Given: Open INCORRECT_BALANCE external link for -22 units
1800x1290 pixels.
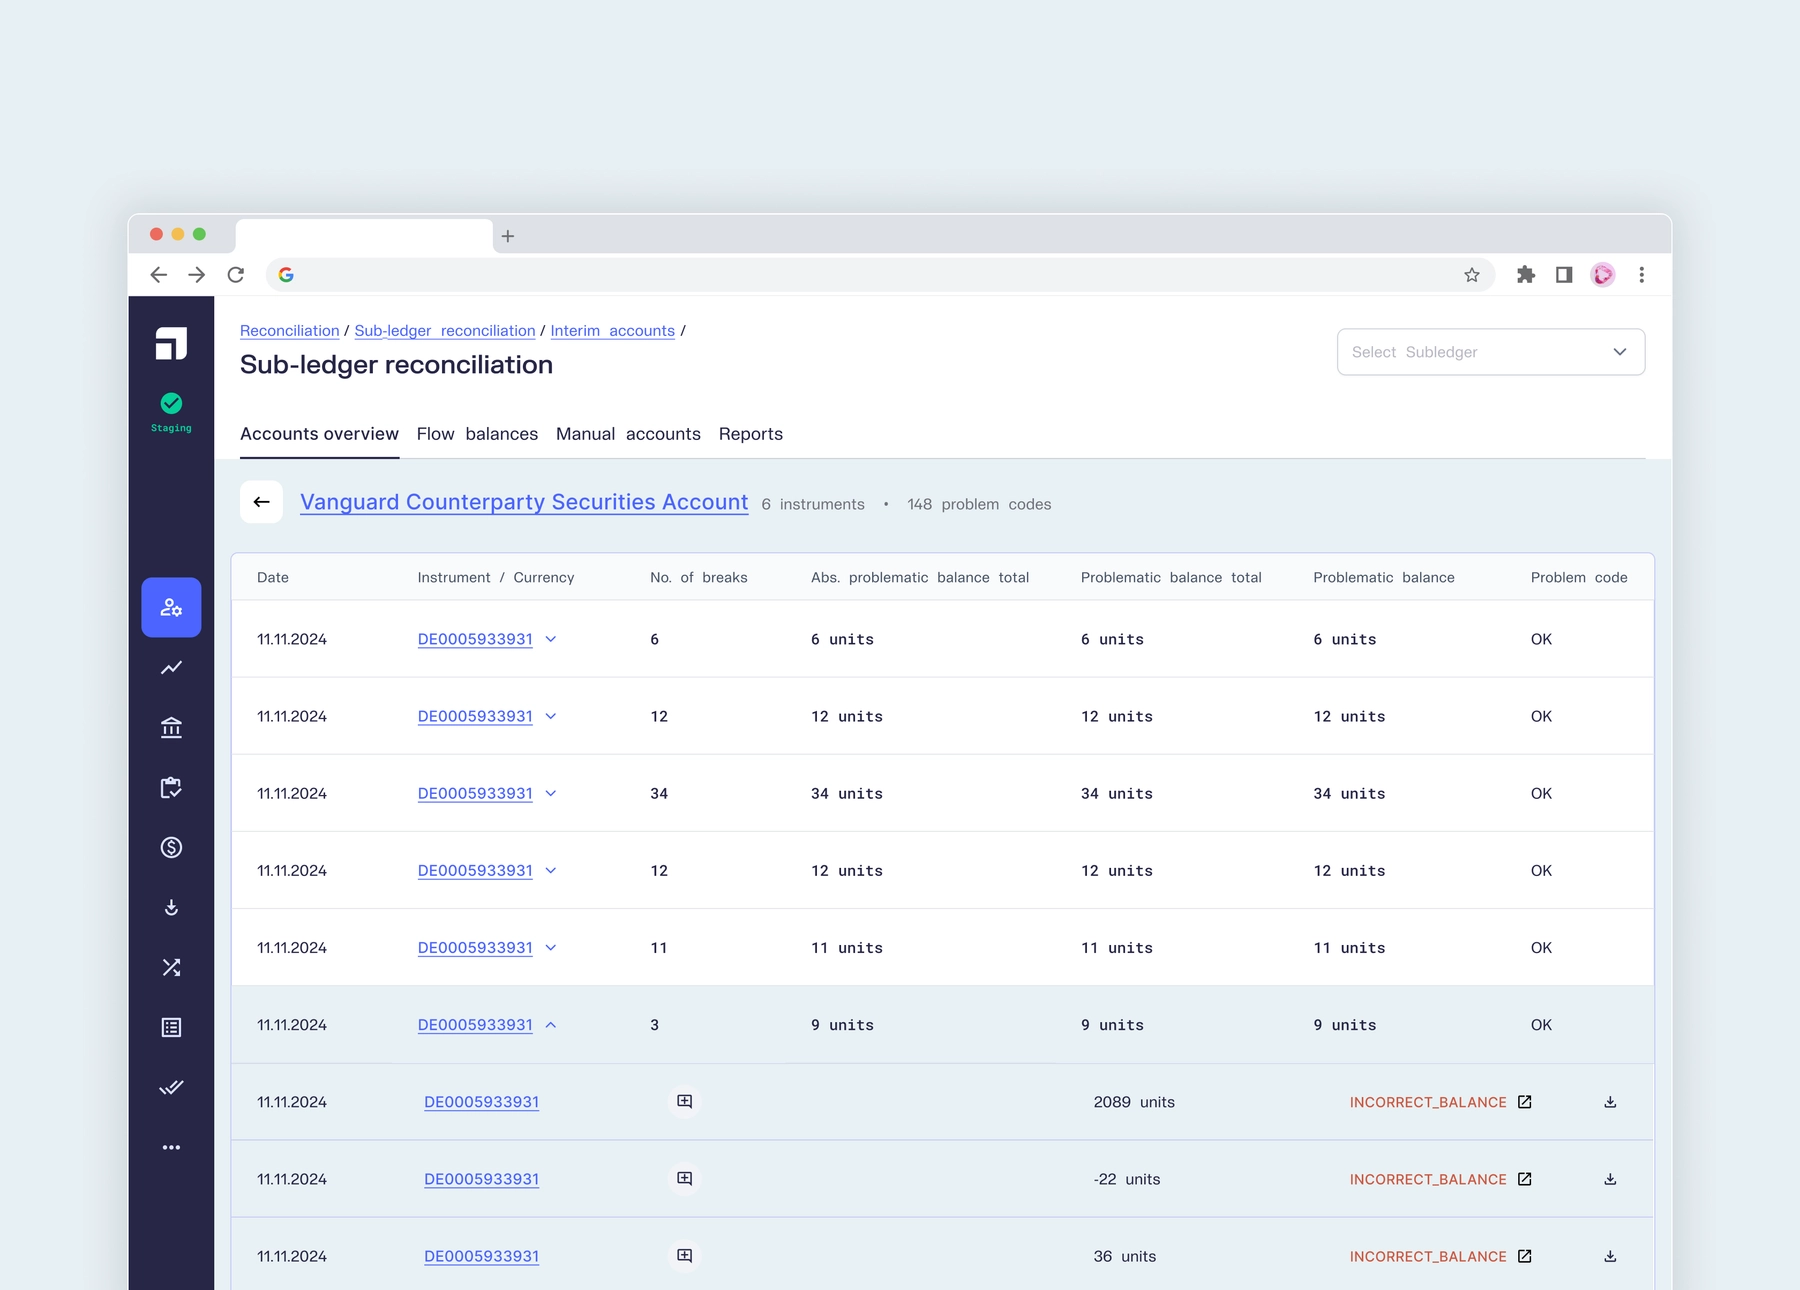Looking at the screenshot, I should click(1524, 1179).
